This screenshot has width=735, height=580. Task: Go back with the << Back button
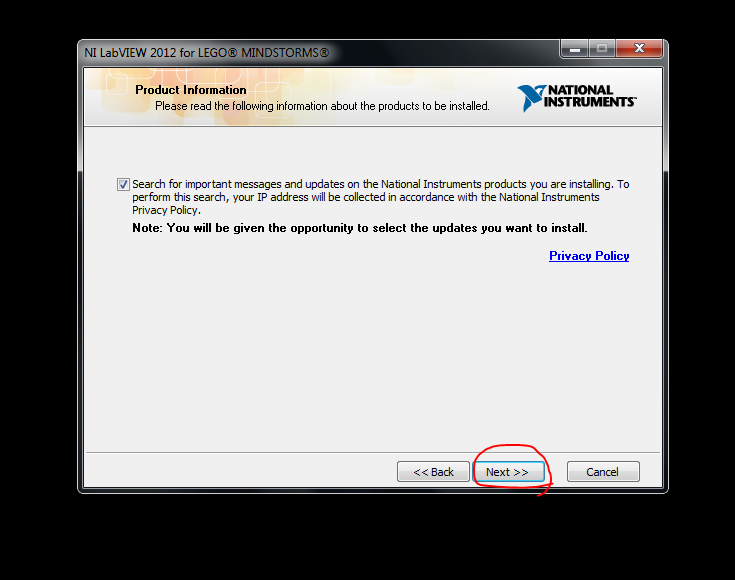pos(433,472)
